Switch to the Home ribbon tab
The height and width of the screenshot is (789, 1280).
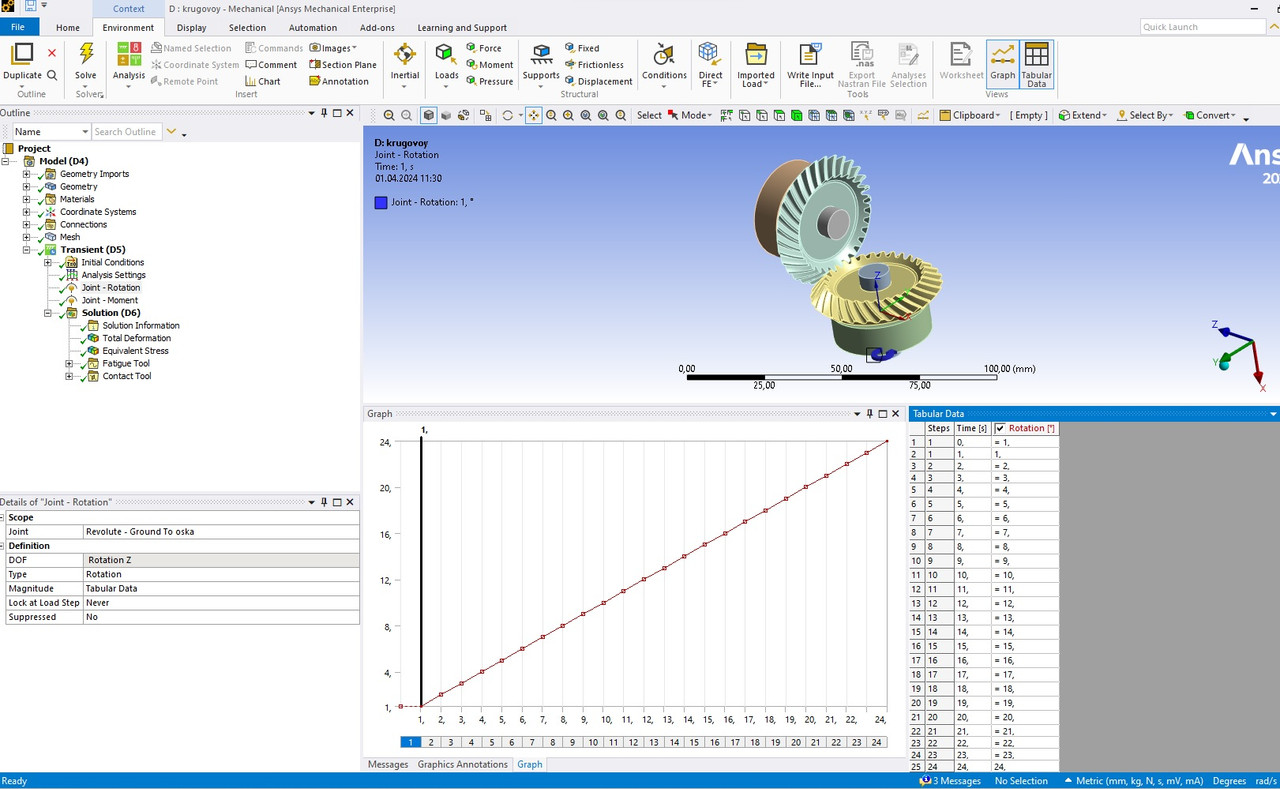(68, 27)
